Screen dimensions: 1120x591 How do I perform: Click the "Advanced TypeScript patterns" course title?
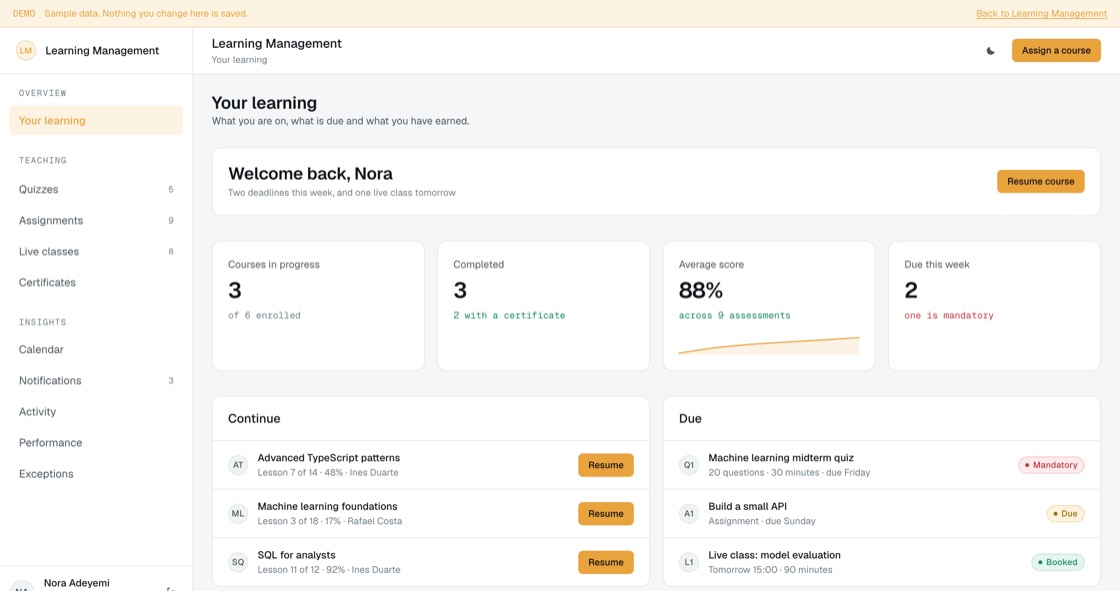tap(329, 458)
